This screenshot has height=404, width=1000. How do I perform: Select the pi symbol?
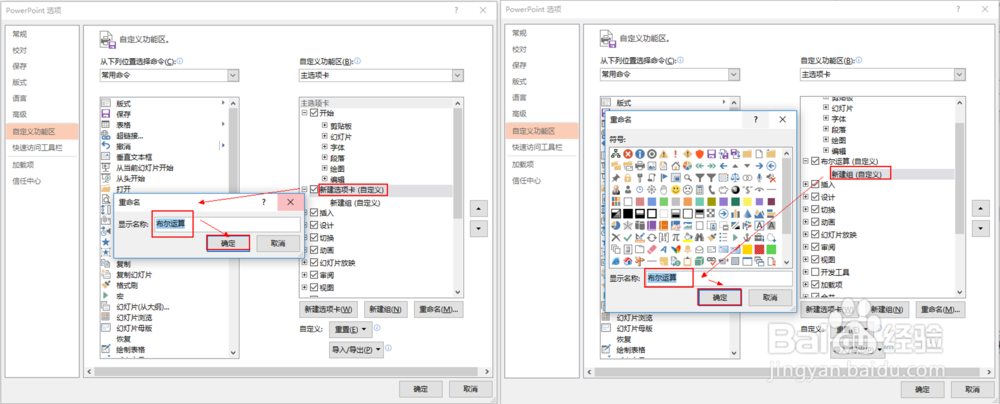click(676, 237)
